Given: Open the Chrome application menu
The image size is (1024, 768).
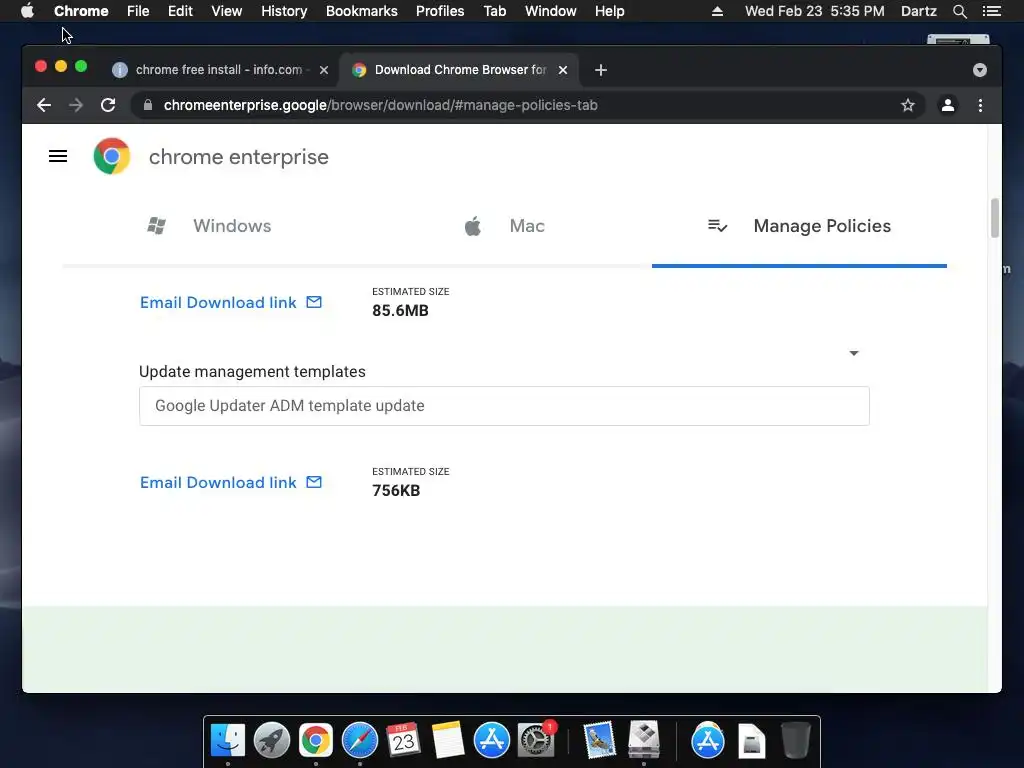Looking at the screenshot, I should tap(81, 11).
